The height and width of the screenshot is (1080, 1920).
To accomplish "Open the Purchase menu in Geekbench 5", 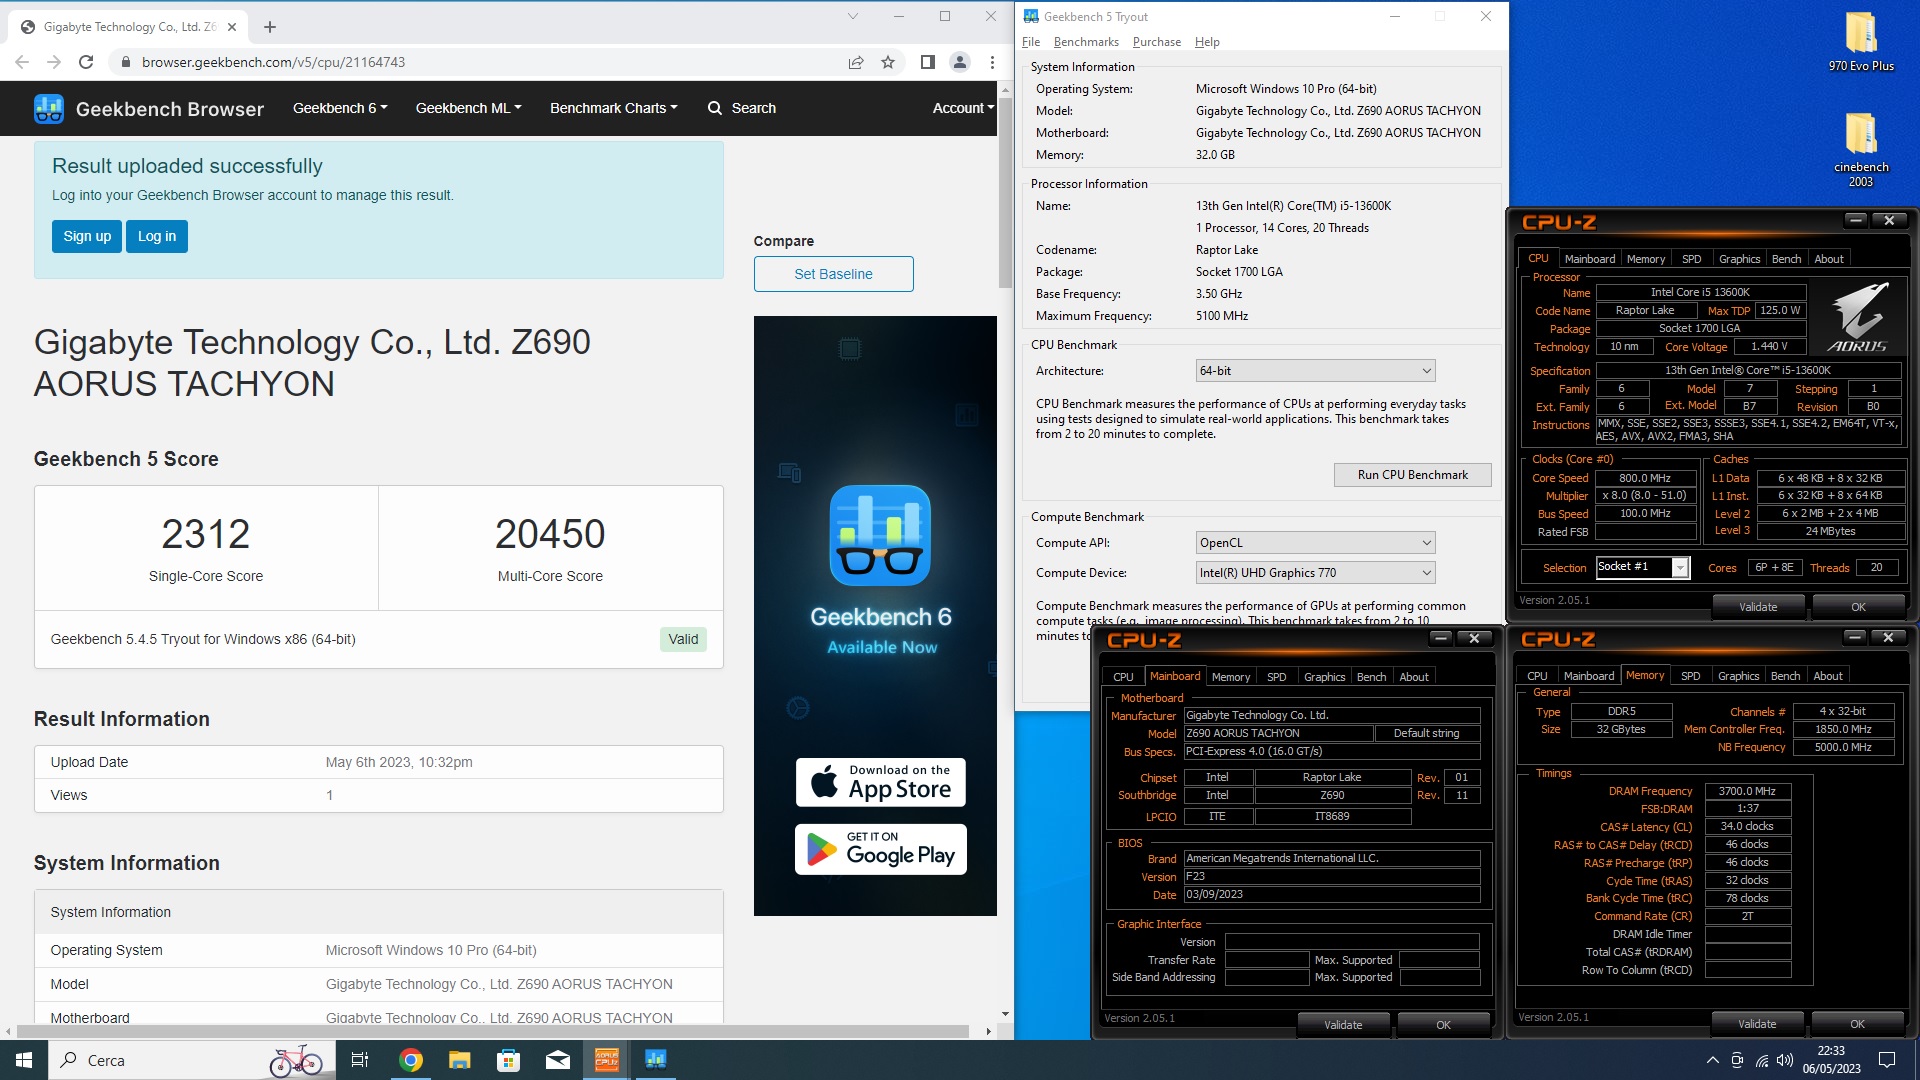I will (1157, 42).
